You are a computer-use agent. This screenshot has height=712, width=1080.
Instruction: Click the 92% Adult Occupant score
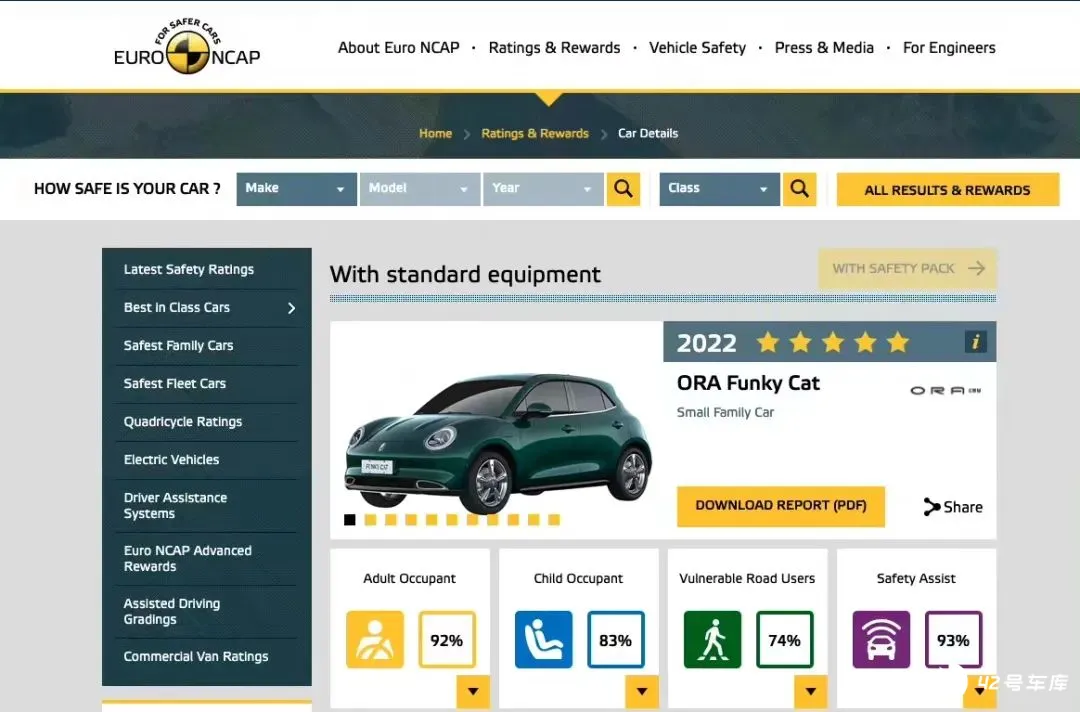447,640
